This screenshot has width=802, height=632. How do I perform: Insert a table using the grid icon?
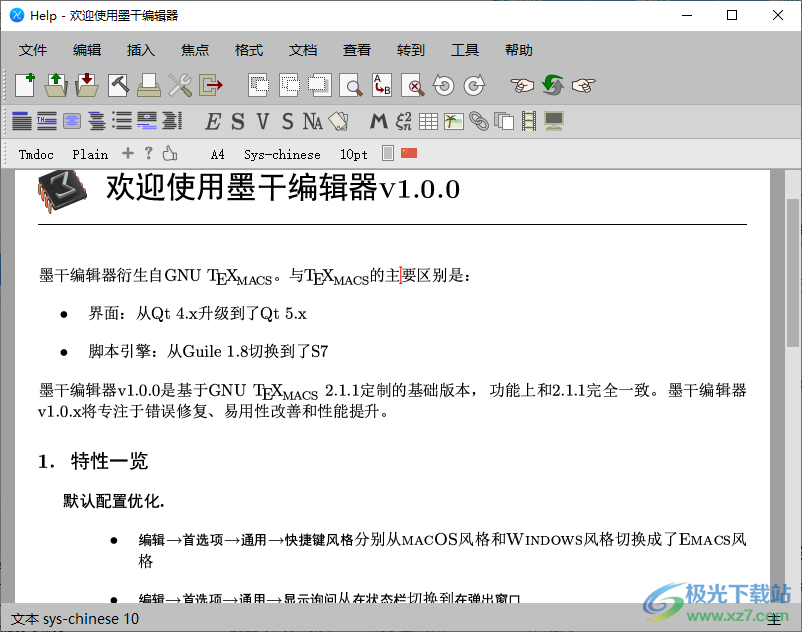(428, 121)
